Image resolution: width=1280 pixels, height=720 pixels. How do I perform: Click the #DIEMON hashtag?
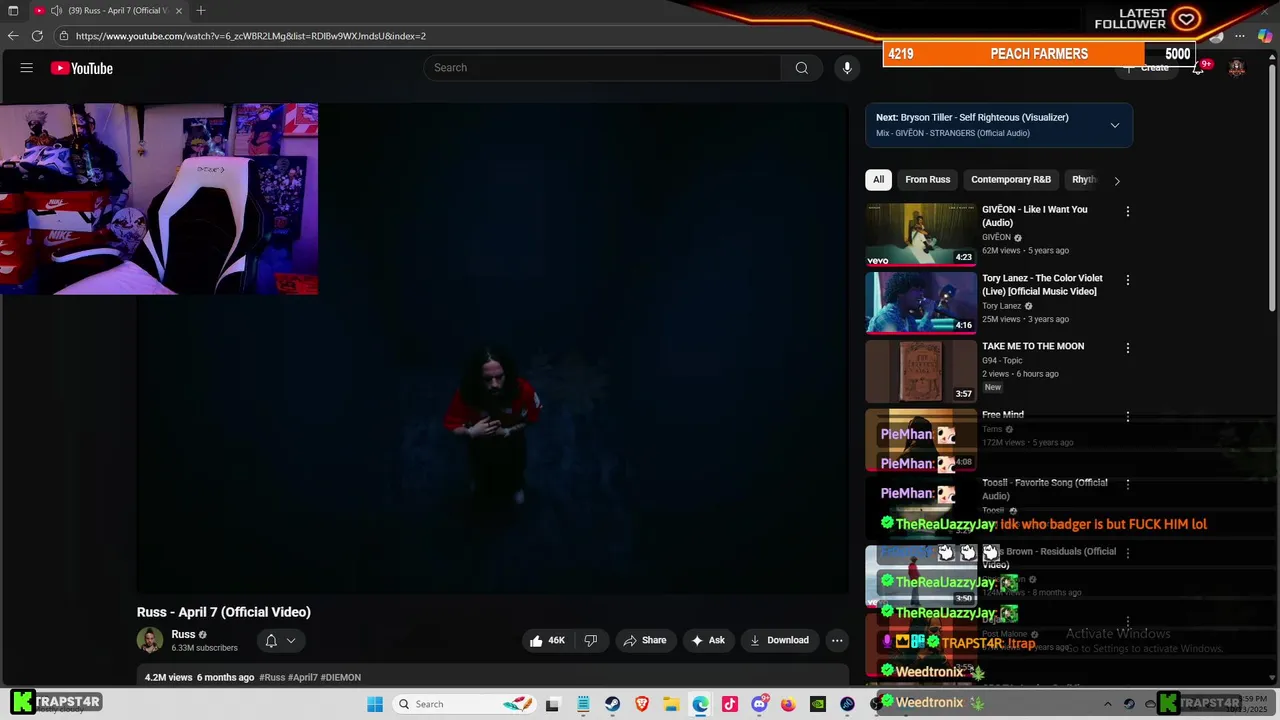[x=341, y=677]
